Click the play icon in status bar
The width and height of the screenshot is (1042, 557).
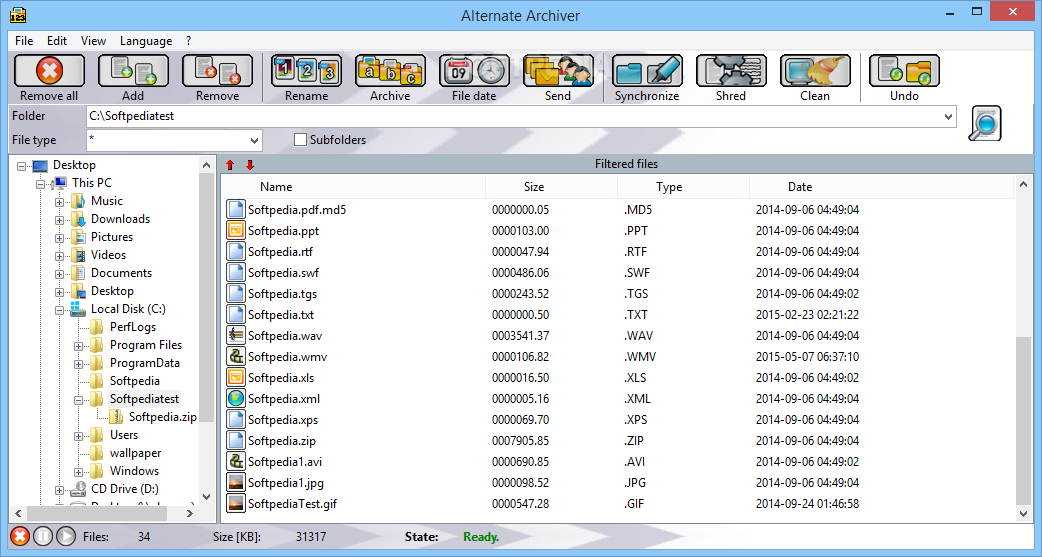click(x=65, y=536)
